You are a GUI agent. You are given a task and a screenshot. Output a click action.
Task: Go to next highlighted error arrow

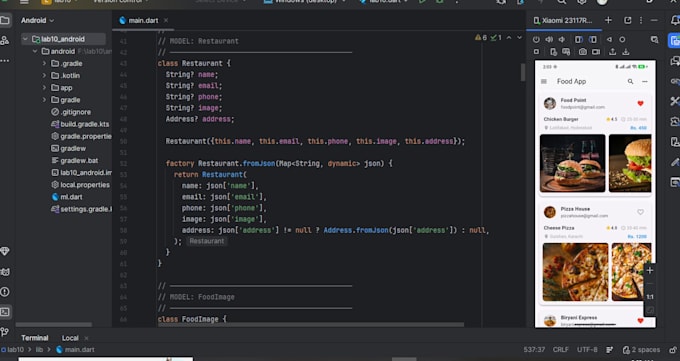(519, 38)
